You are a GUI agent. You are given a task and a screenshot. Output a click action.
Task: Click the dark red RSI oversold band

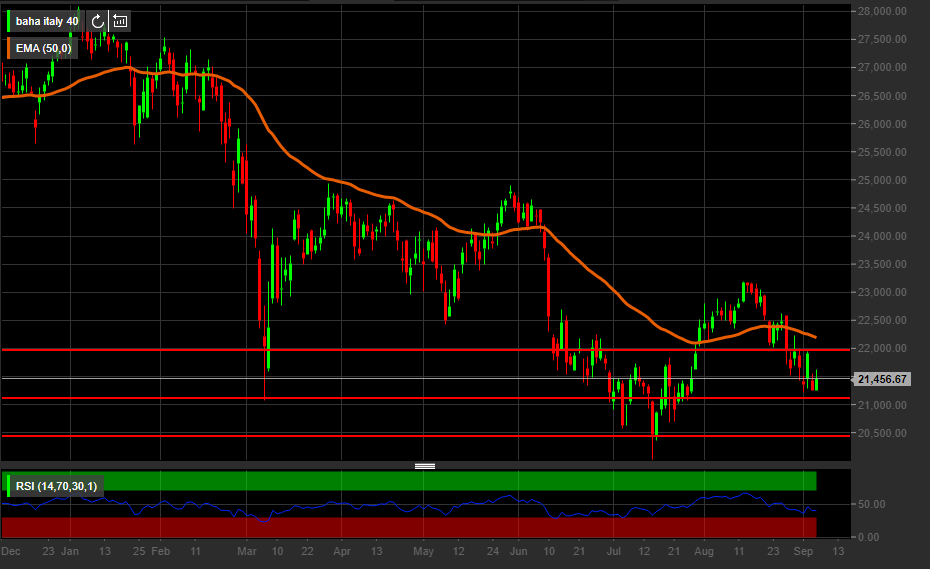point(409,527)
